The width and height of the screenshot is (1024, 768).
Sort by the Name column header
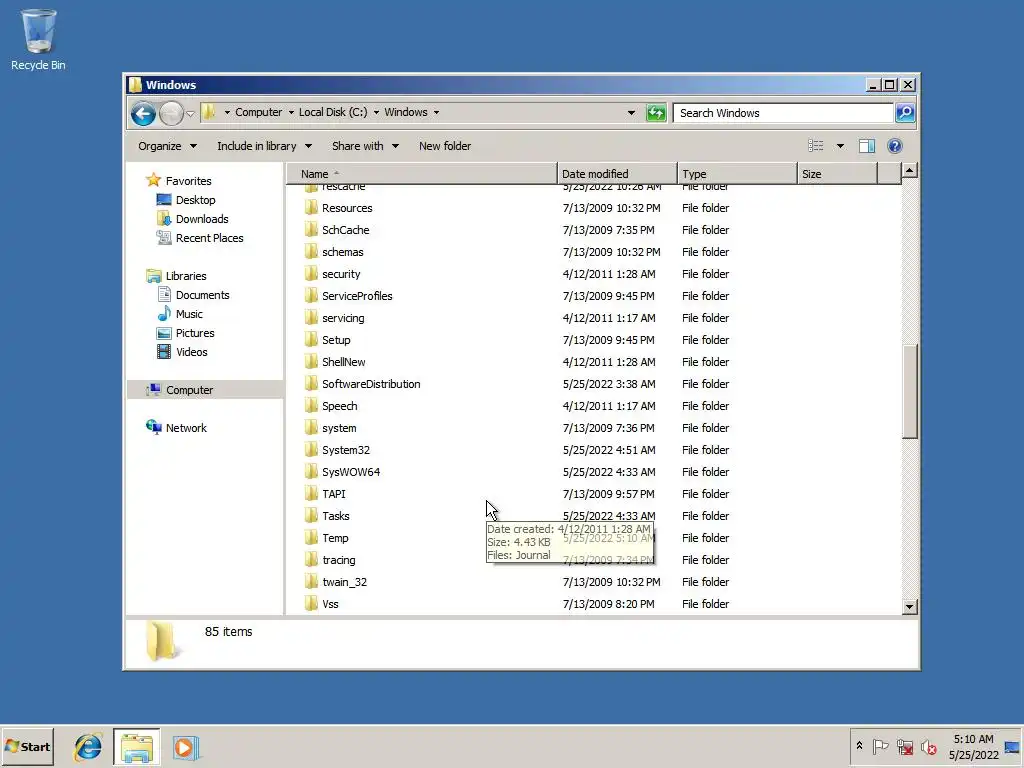tap(422, 174)
